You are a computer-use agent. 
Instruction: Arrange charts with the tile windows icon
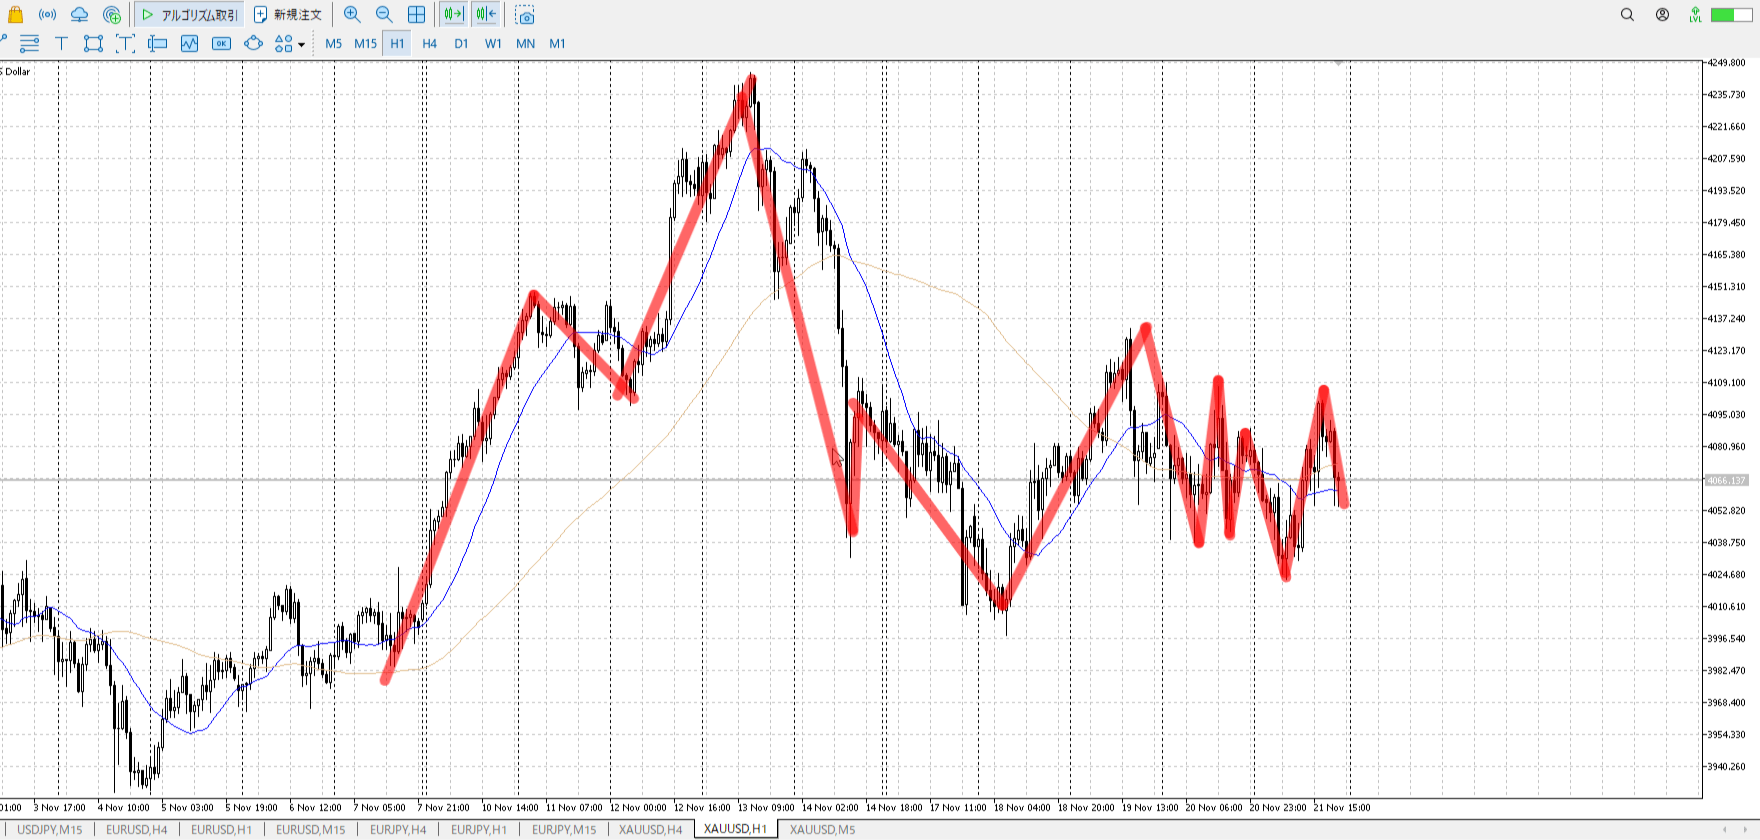pos(416,15)
